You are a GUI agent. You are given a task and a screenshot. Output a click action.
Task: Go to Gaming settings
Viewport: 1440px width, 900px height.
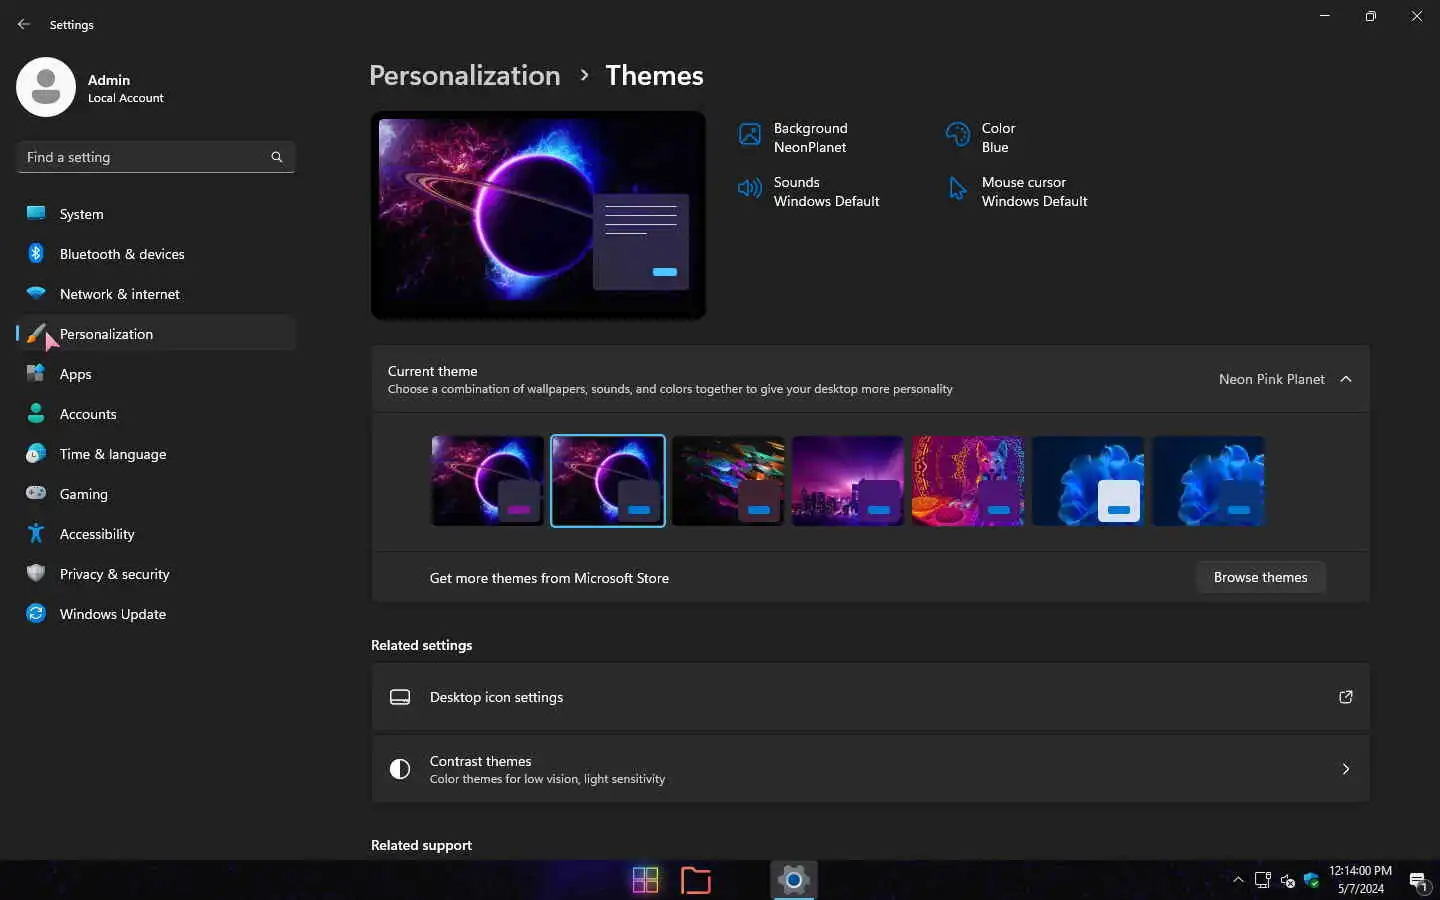(156, 493)
